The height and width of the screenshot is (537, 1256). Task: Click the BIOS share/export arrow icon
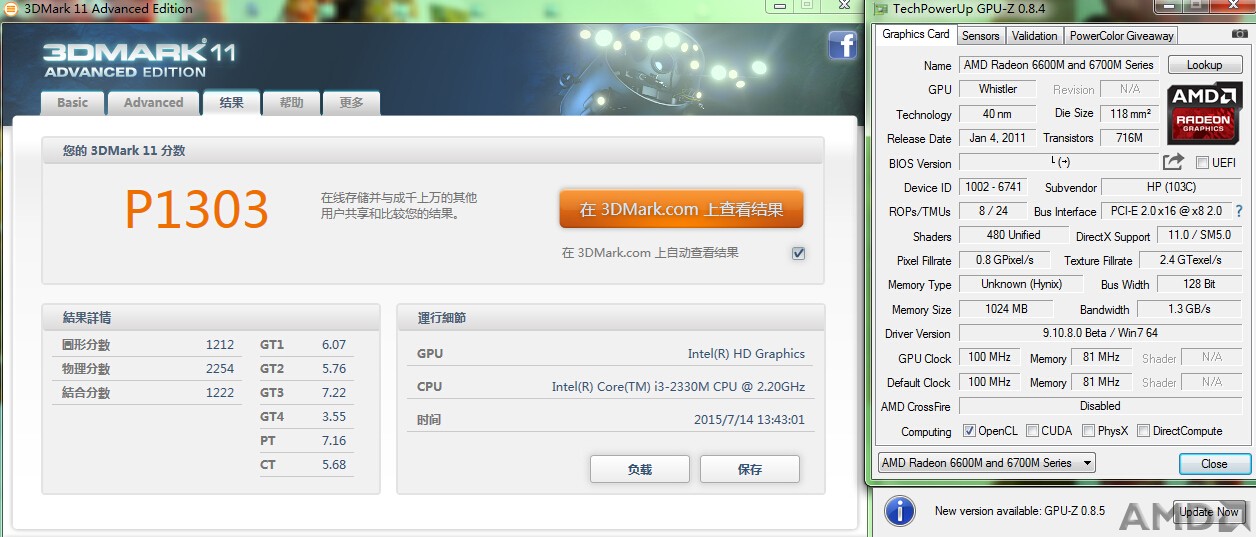[1173, 162]
